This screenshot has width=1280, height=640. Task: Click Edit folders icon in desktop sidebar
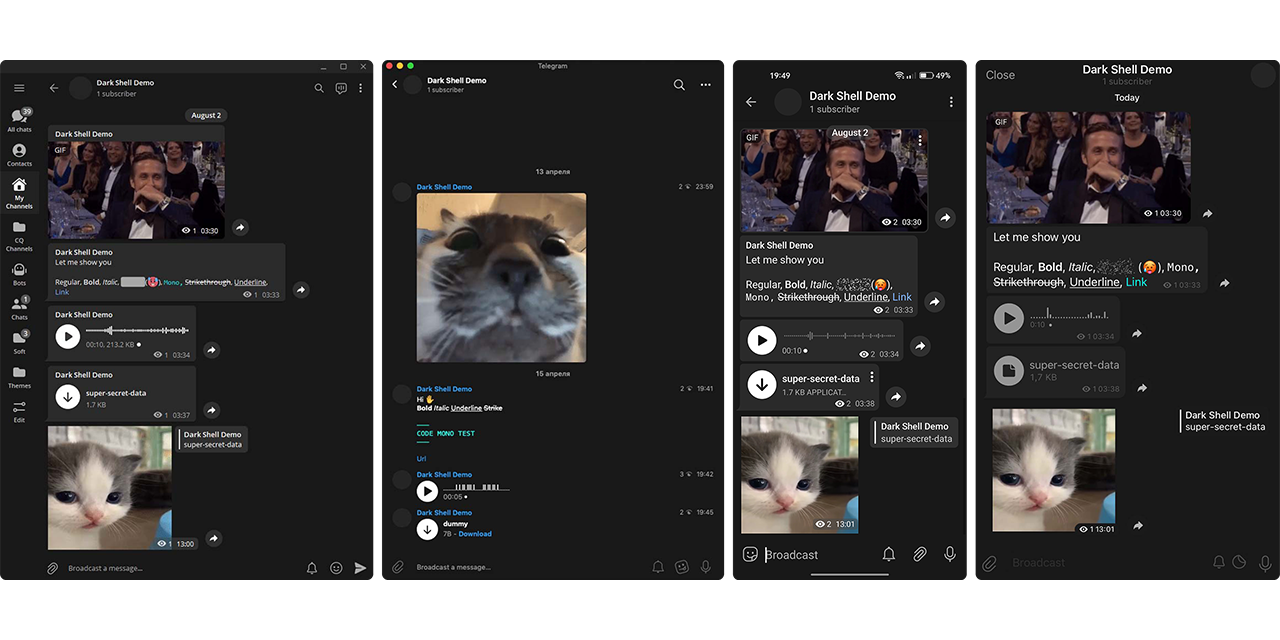coord(19,411)
